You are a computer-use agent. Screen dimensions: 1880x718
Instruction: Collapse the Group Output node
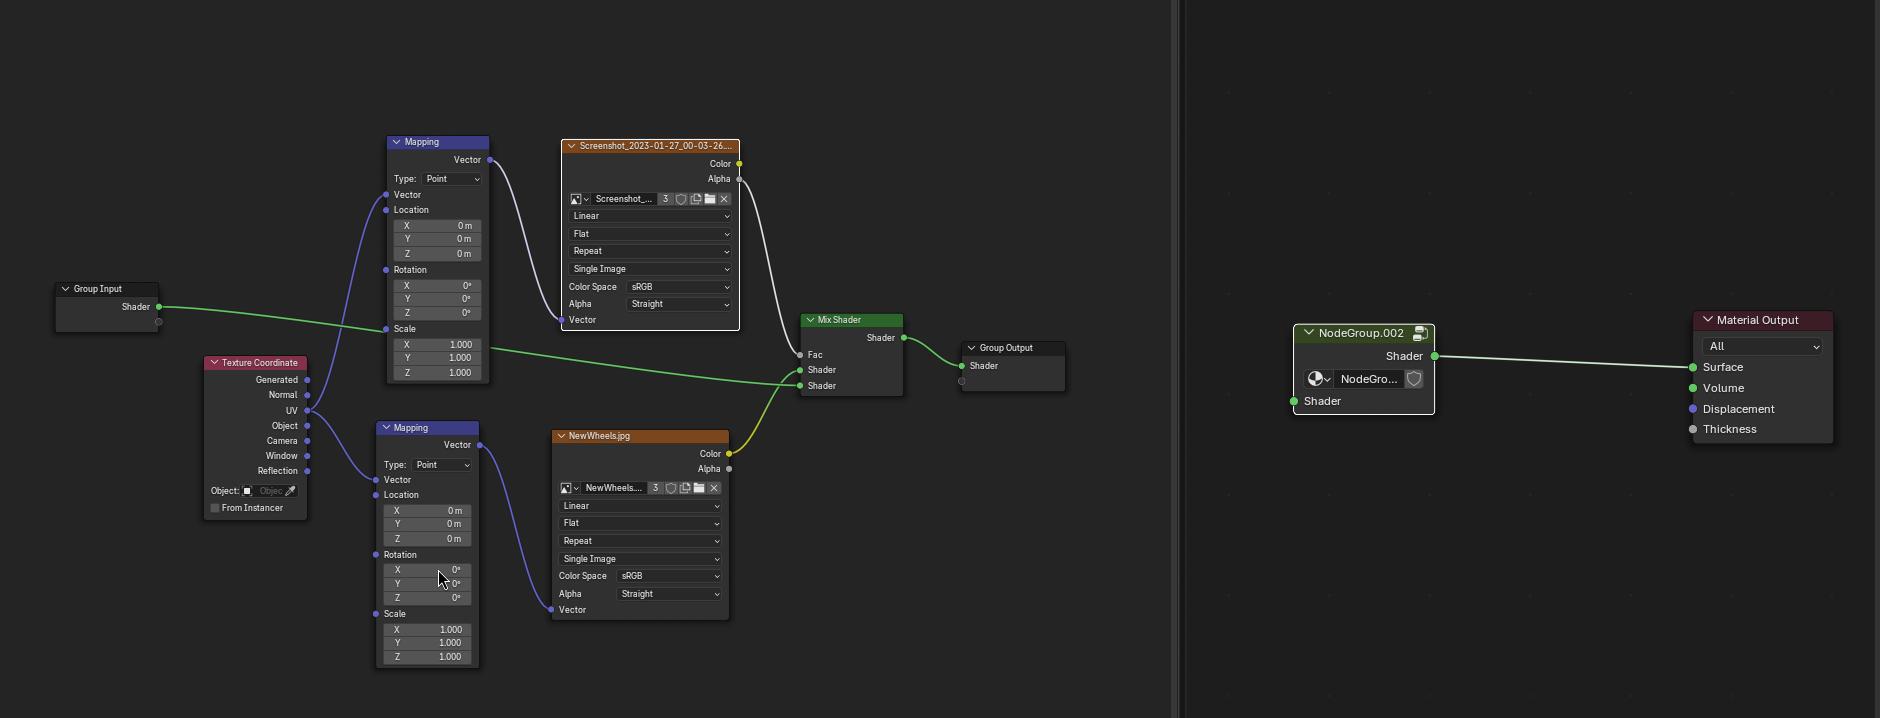[x=971, y=348]
